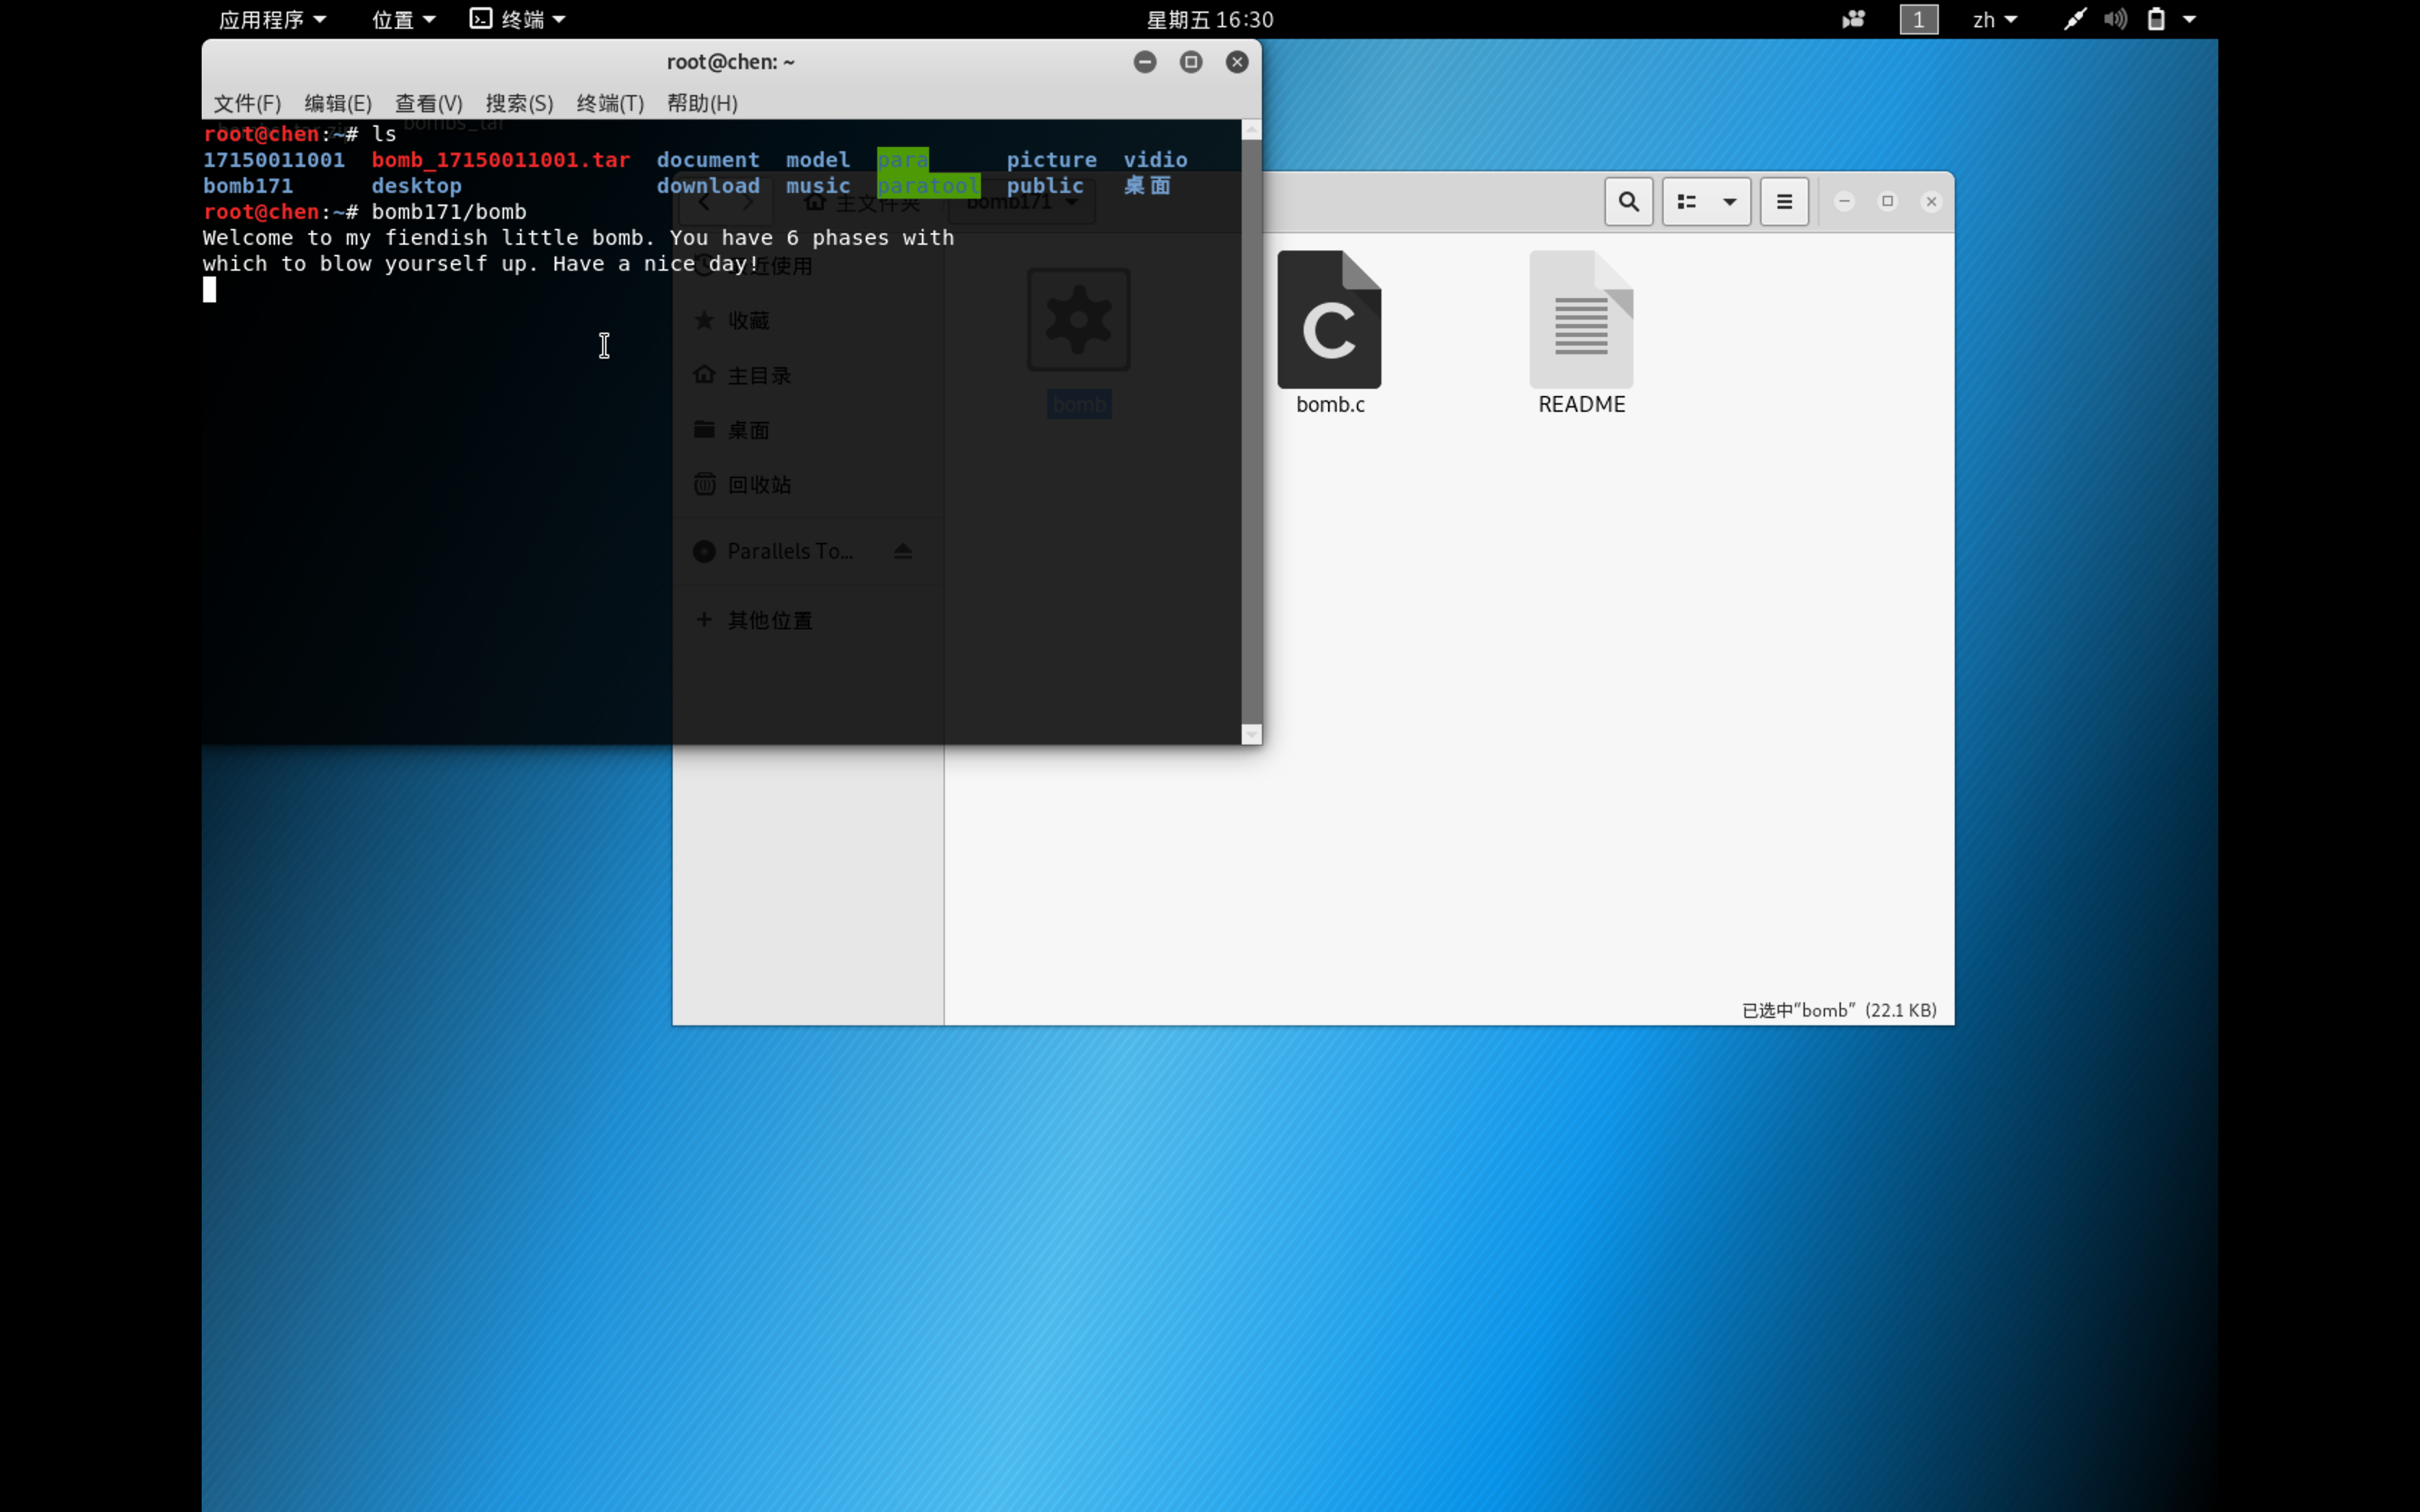Open the terminal 搜索(S) menu
The height and width of the screenshot is (1512, 2420).
click(519, 103)
